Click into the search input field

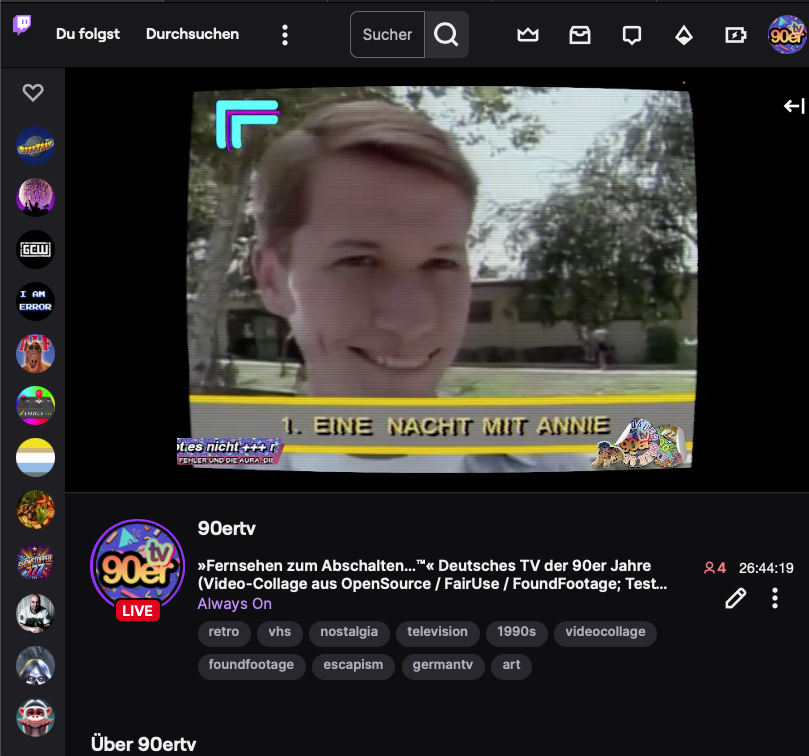(x=387, y=35)
